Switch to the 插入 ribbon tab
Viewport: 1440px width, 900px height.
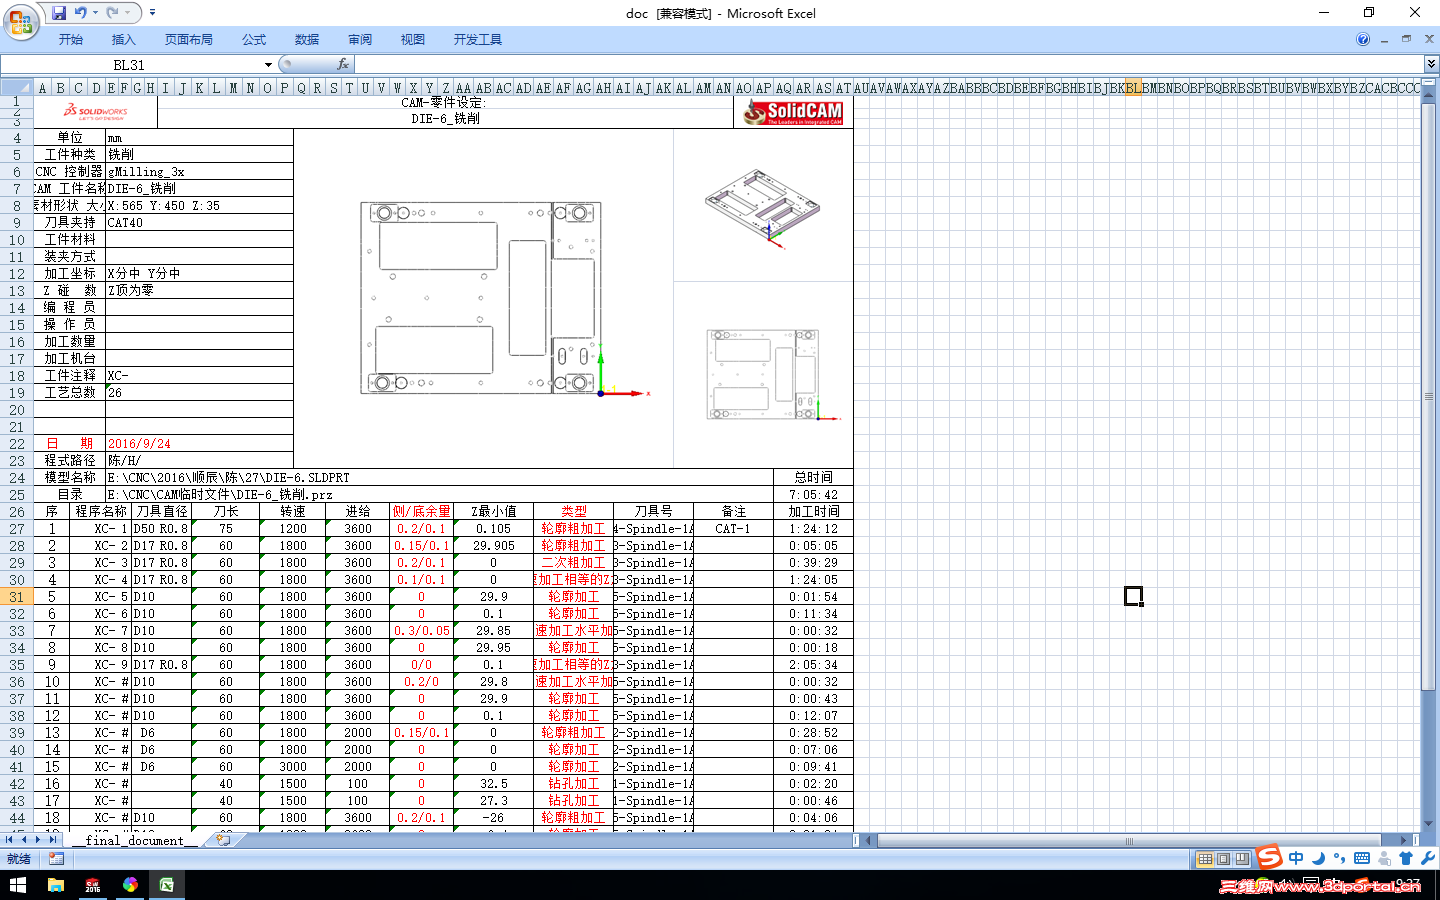click(x=124, y=40)
